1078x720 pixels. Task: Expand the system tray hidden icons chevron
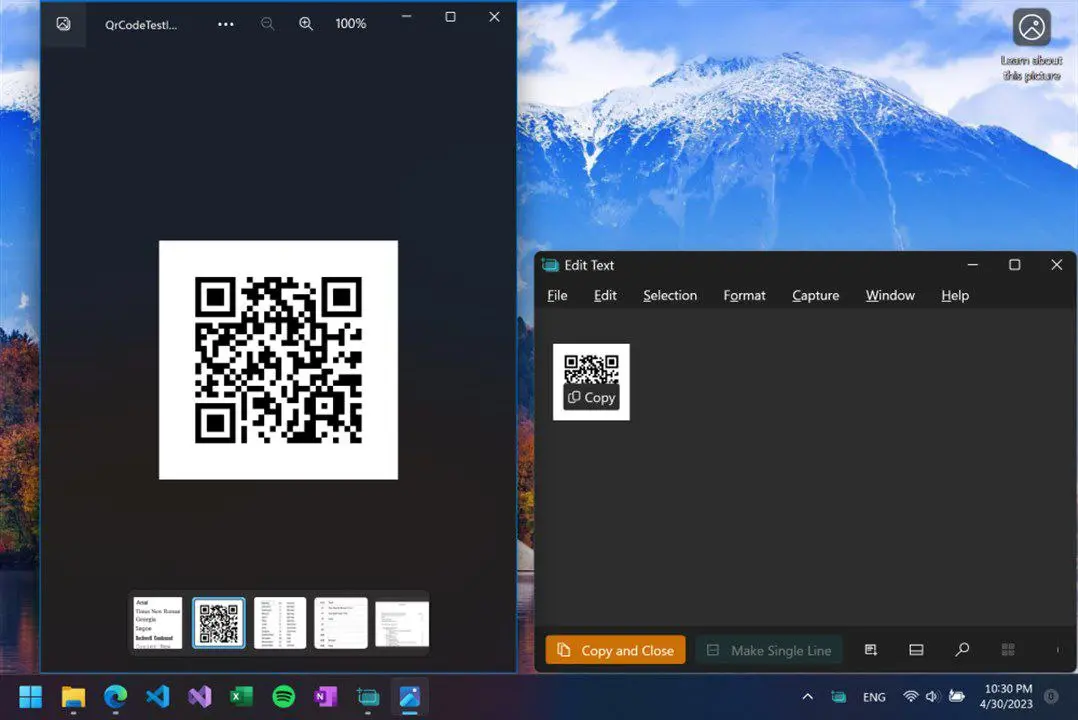807,696
